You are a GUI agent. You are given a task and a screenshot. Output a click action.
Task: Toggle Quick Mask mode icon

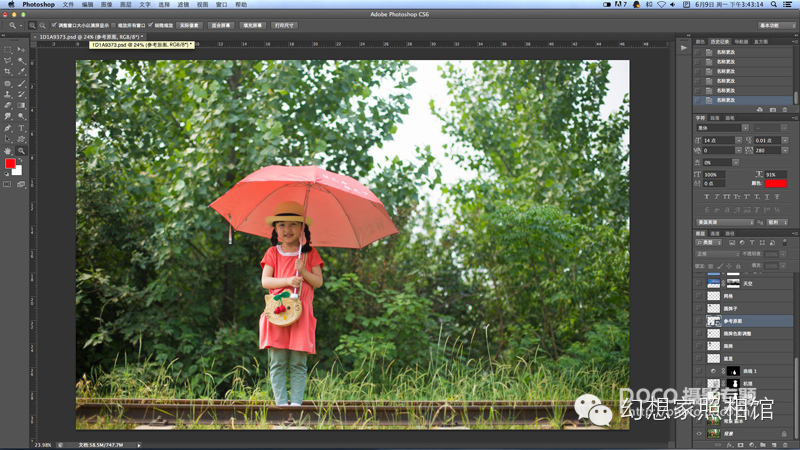(7, 184)
